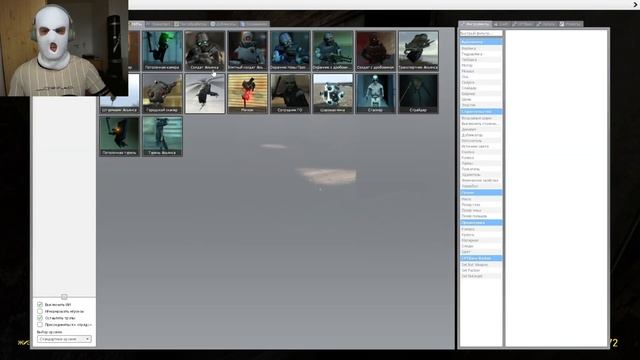640x360 pixels.
Task: Choose the Источник света tool
Action: [481, 146]
